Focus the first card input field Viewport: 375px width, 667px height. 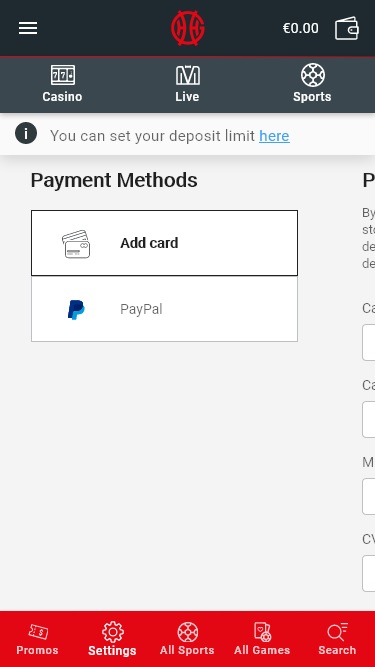point(369,342)
